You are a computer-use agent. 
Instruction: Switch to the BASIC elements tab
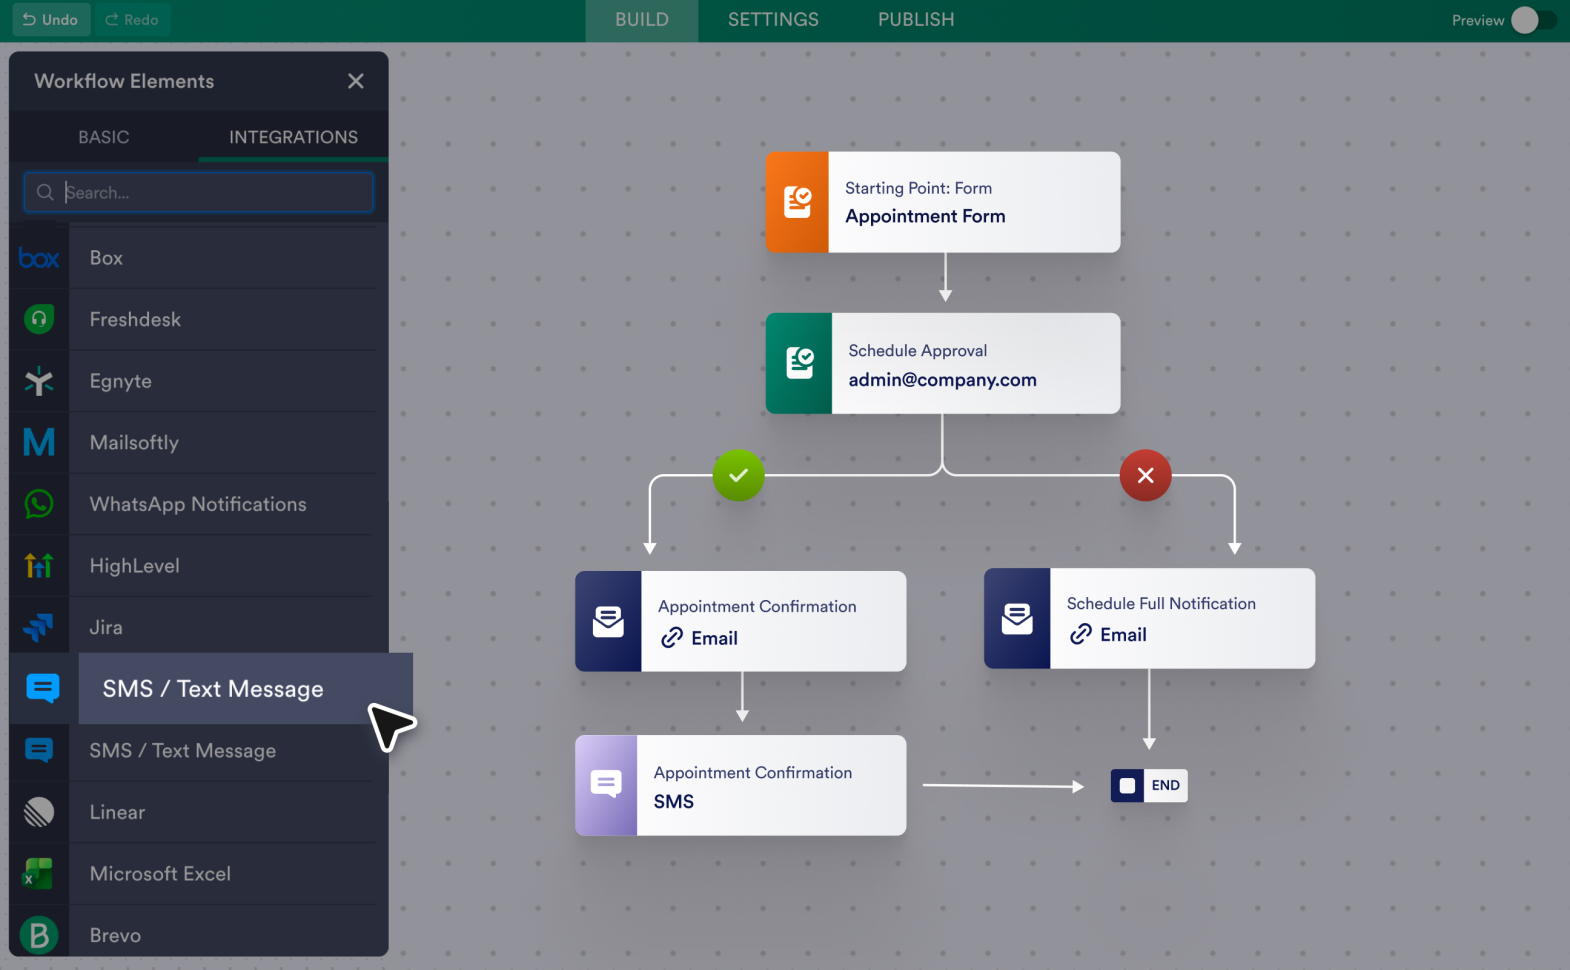(104, 137)
